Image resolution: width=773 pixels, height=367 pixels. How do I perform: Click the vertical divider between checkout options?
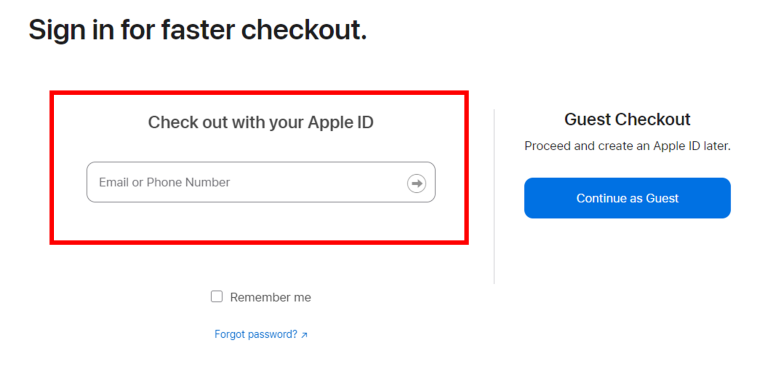494,196
